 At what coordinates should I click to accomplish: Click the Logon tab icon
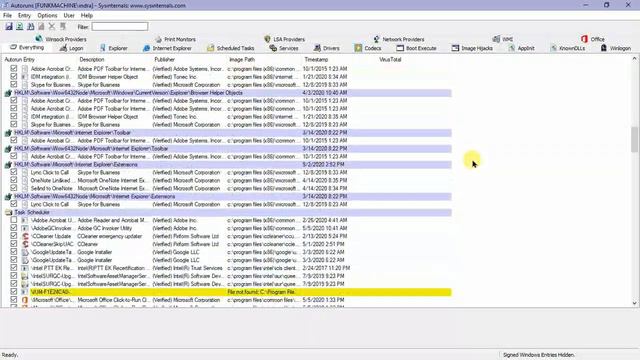(63, 48)
